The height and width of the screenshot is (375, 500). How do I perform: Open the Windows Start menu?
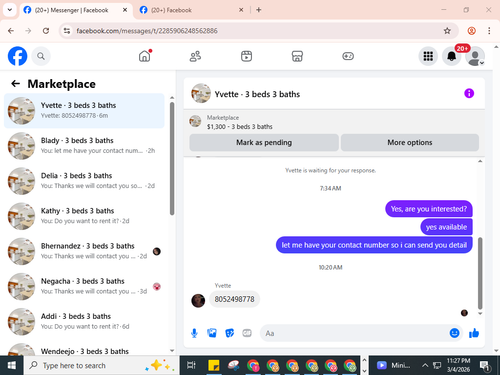pos(12,366)
